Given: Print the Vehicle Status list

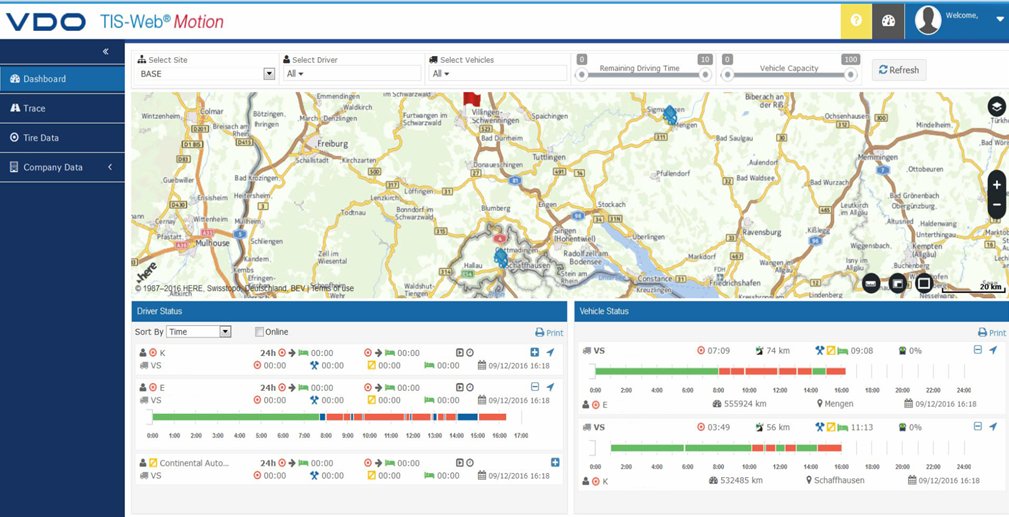Looking at the screenshot, I should [991, 333].
